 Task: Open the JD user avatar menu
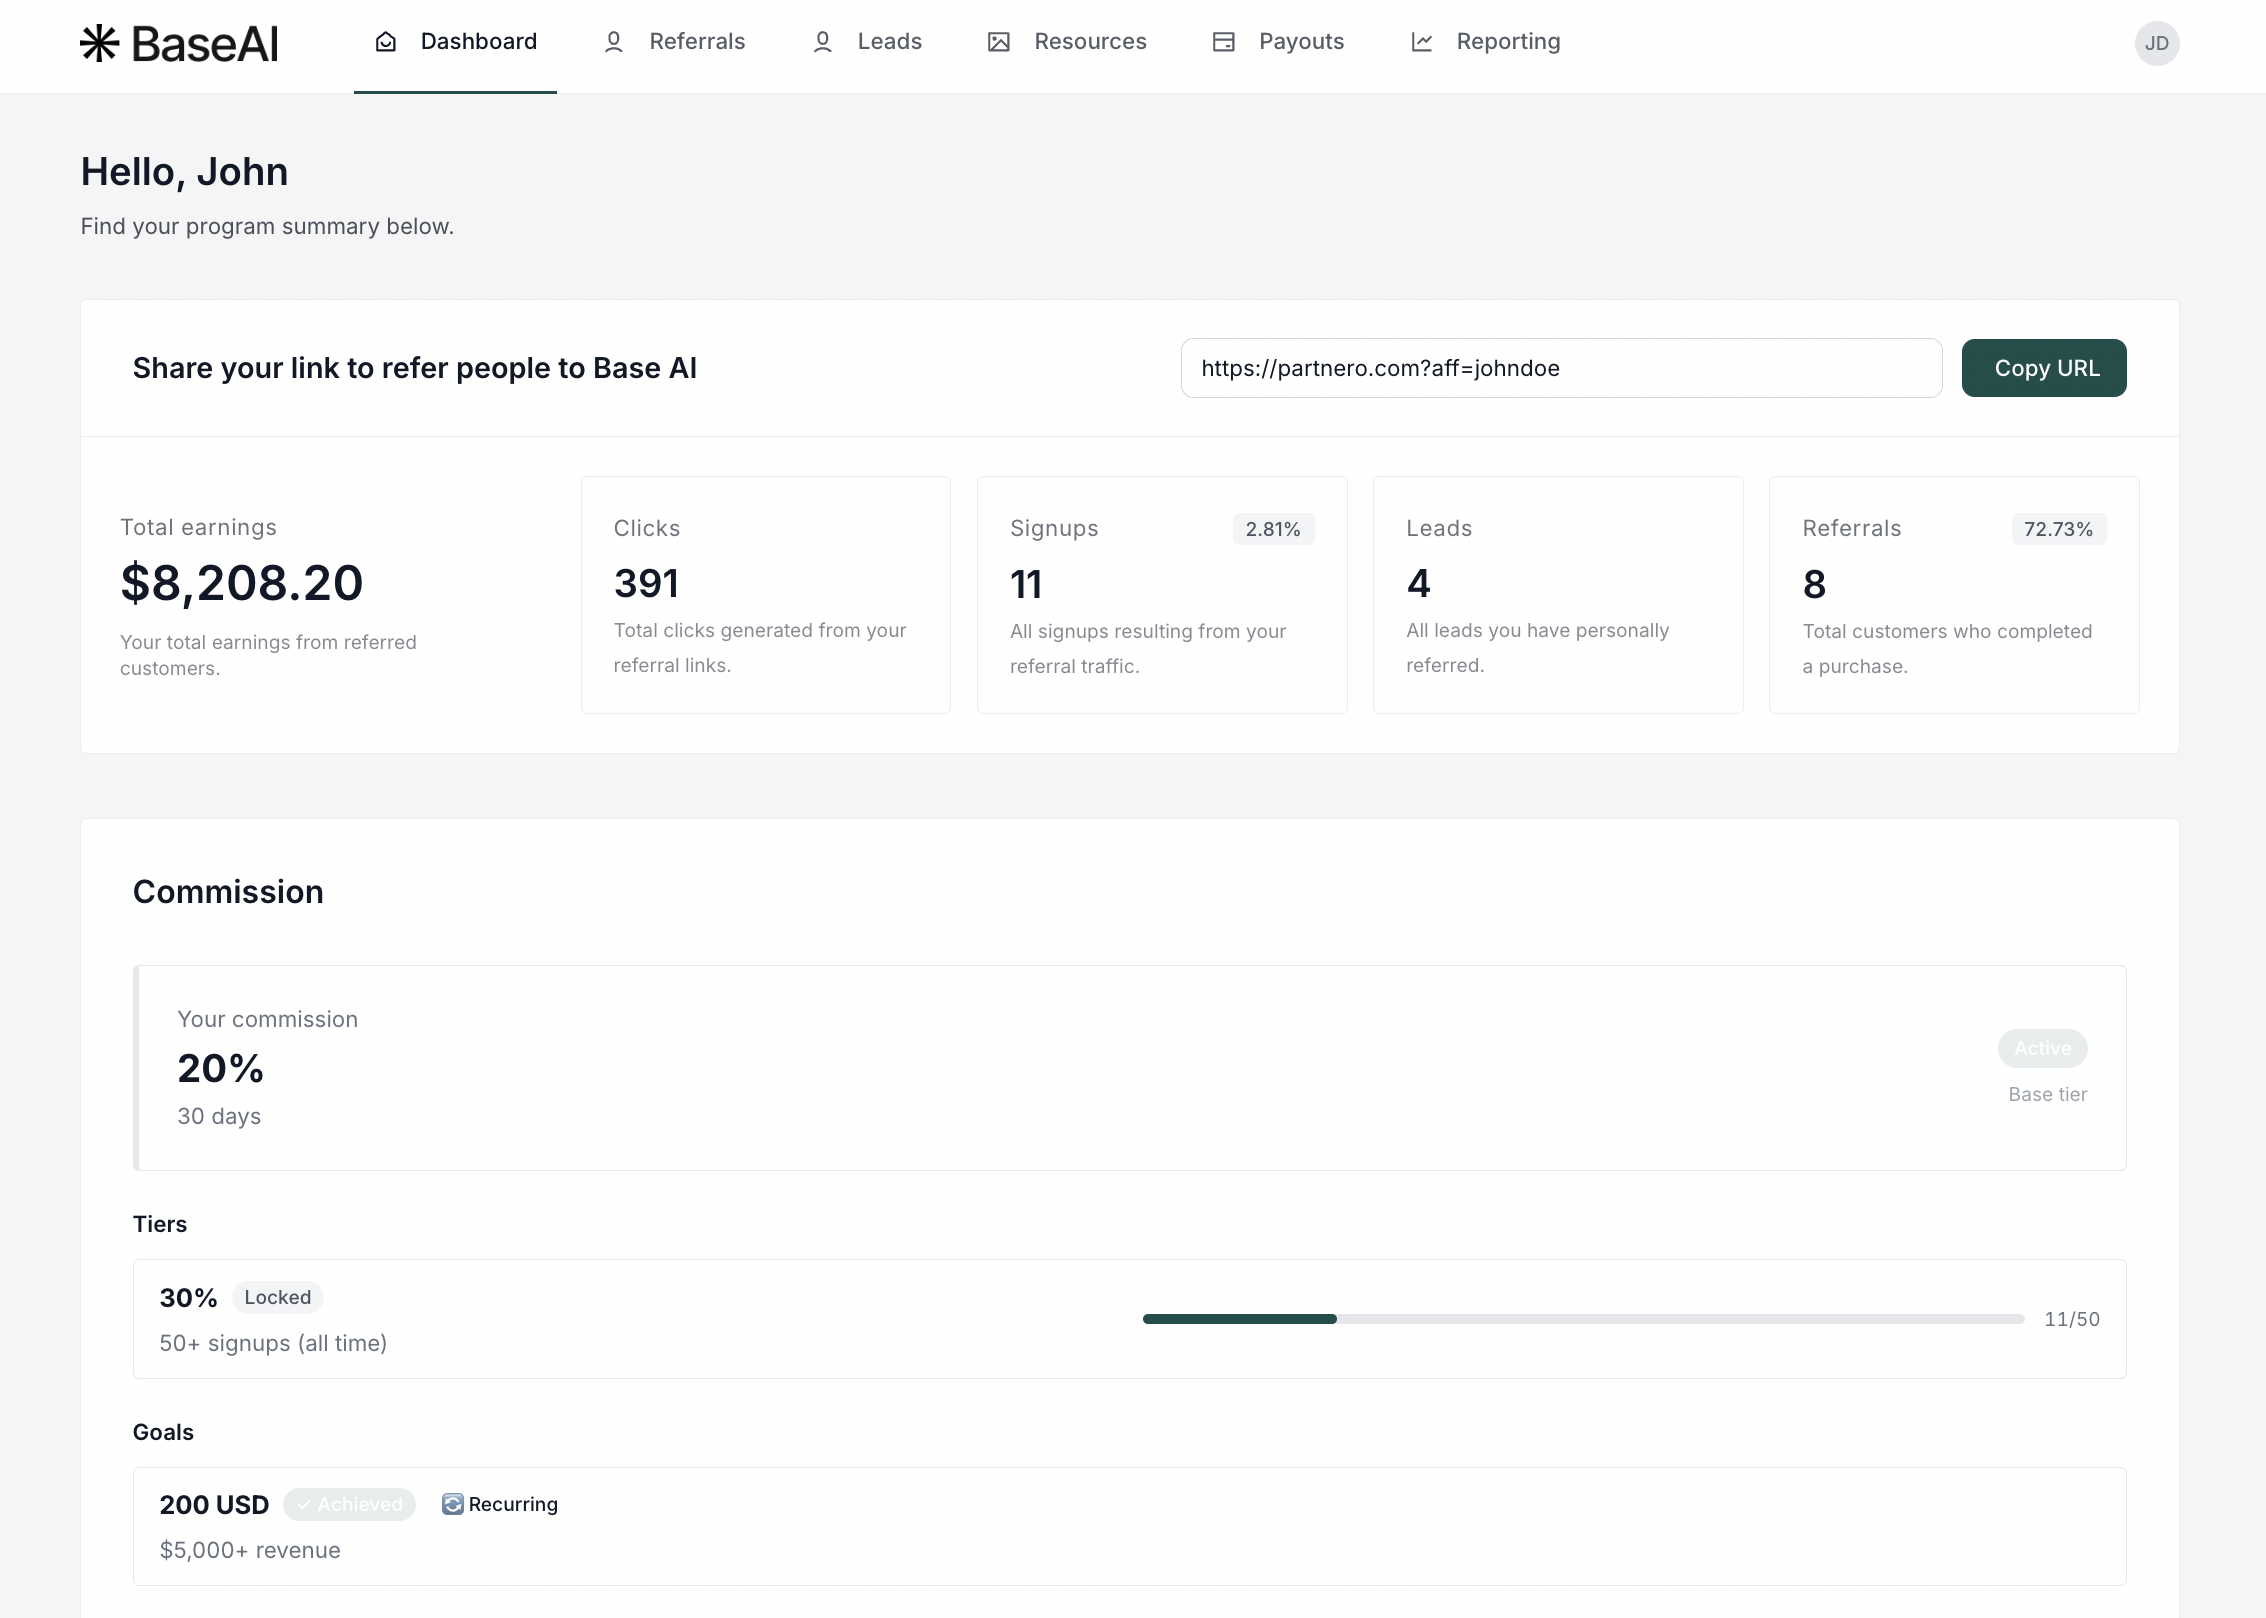click(x=2156, y=43)
